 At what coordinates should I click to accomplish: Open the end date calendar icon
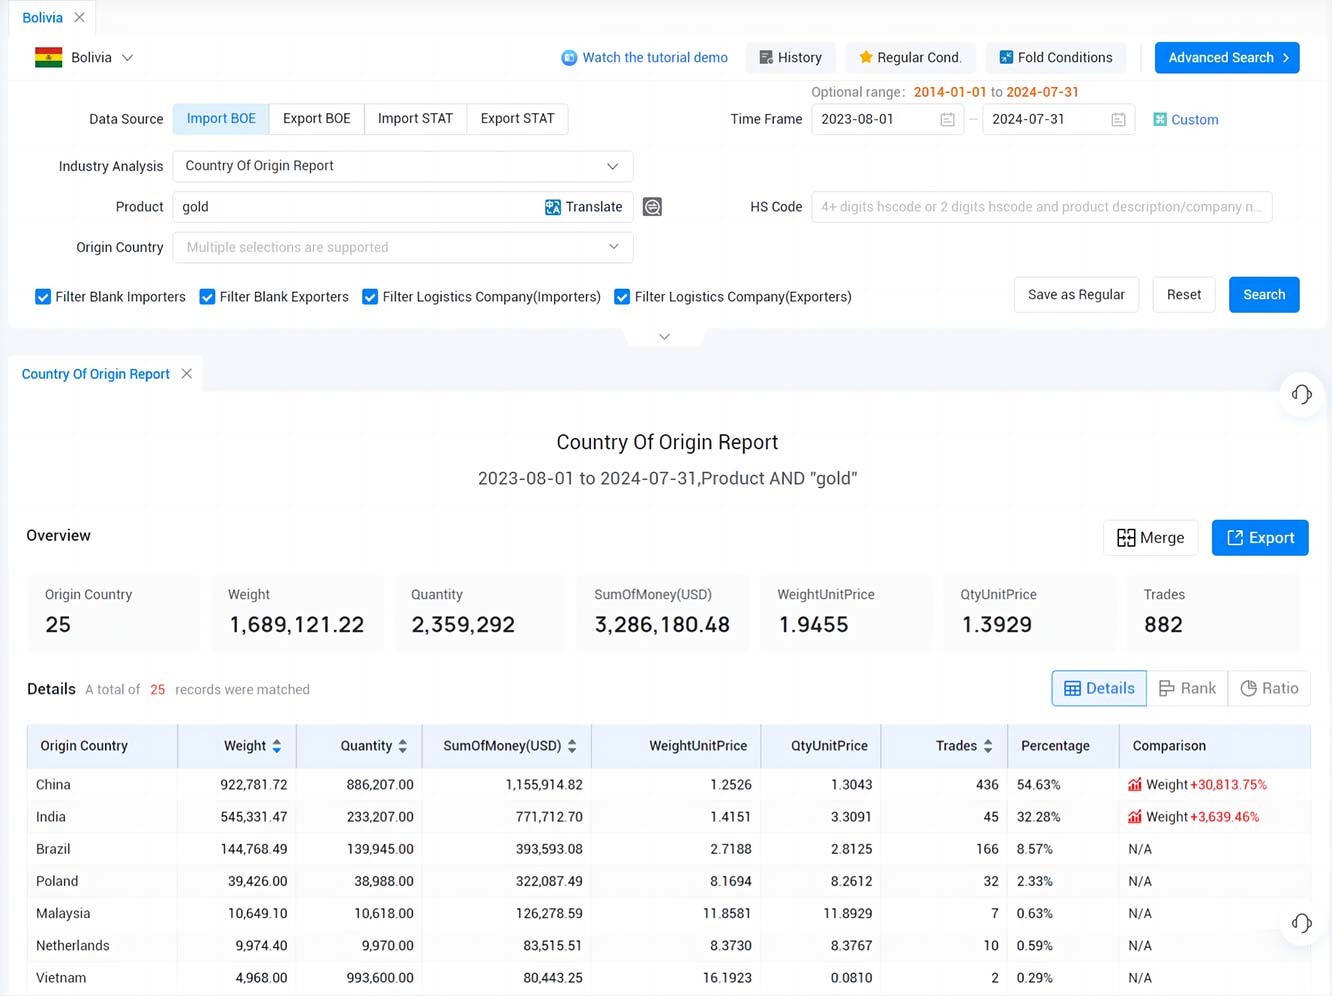pyautogui.click(x=1118, y=120)
